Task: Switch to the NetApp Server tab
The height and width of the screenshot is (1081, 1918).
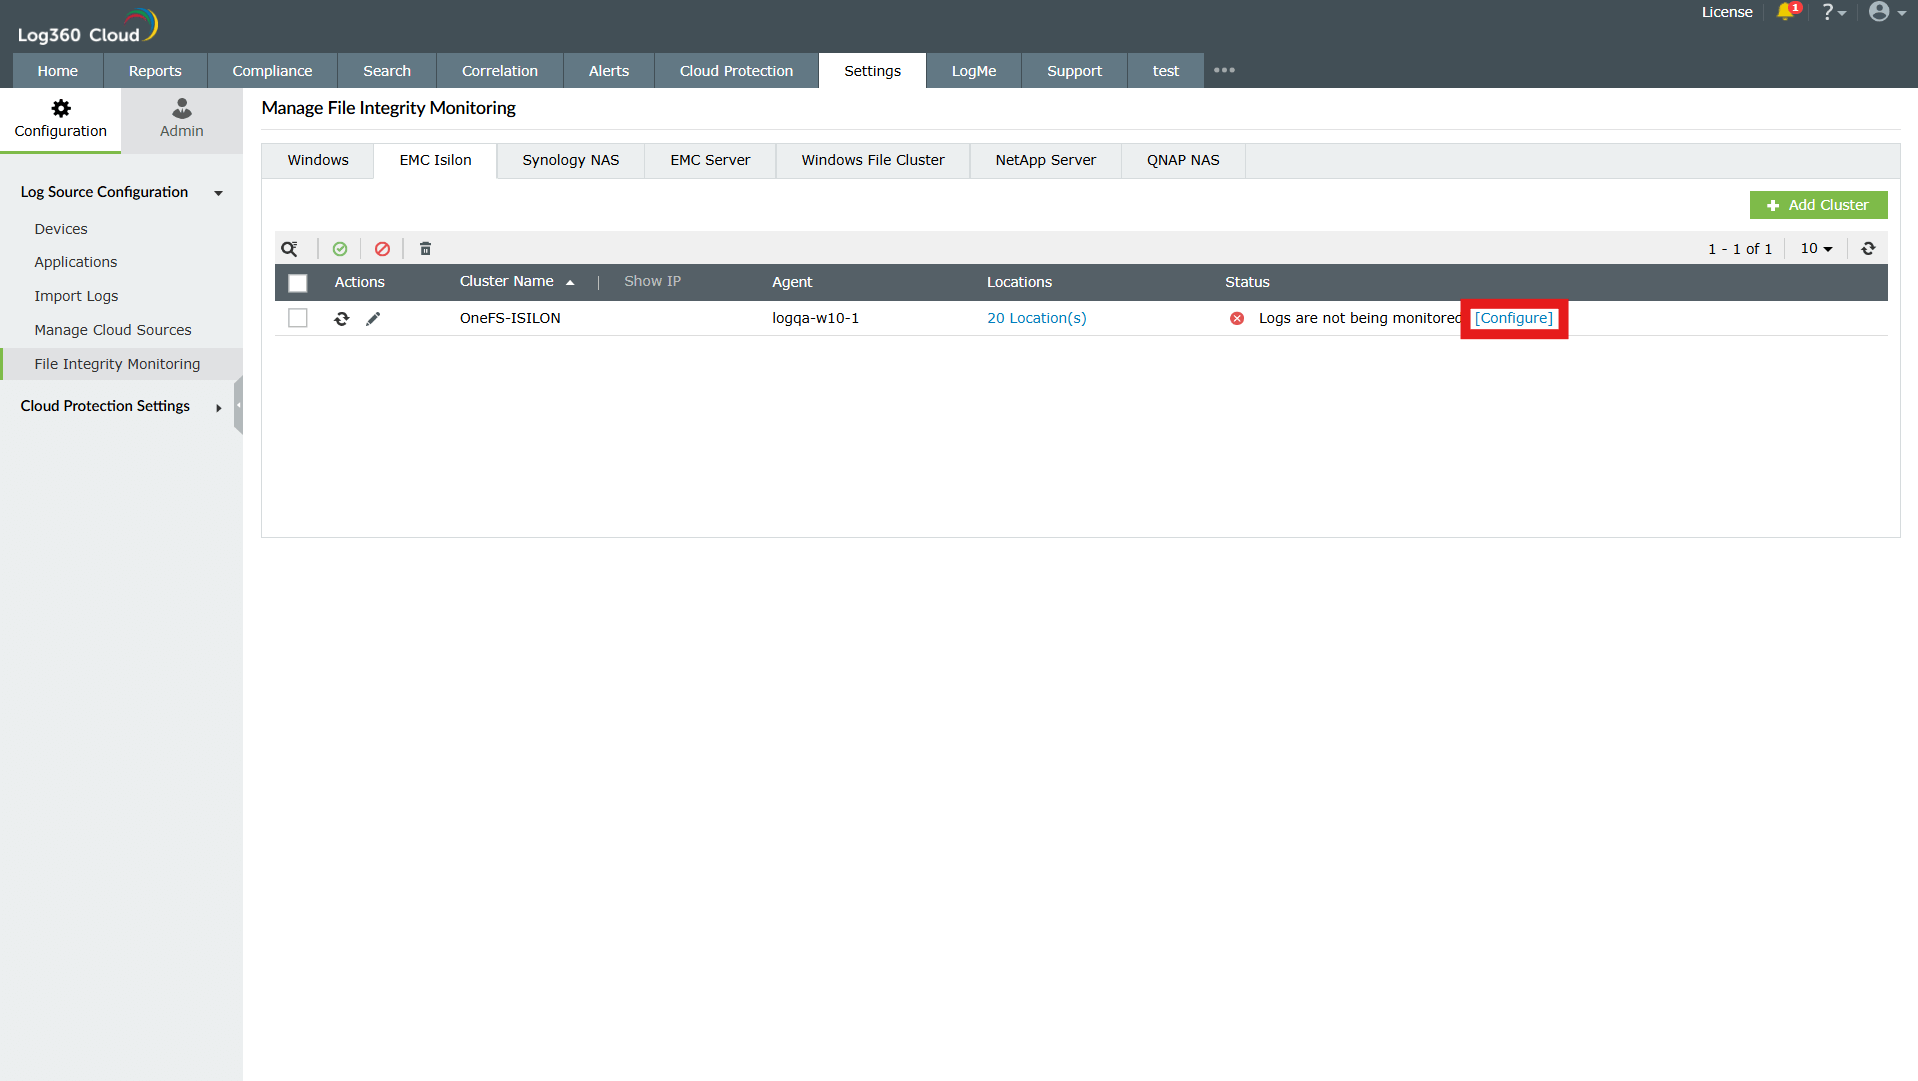Action: pos(1044,160)
